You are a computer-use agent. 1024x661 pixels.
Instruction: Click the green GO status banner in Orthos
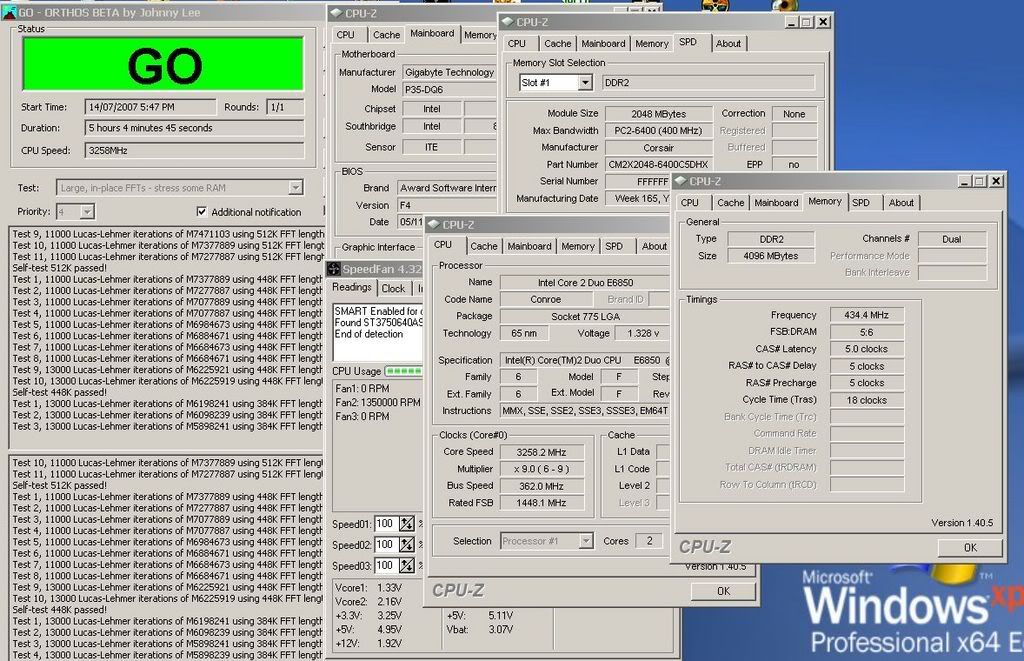163,63
